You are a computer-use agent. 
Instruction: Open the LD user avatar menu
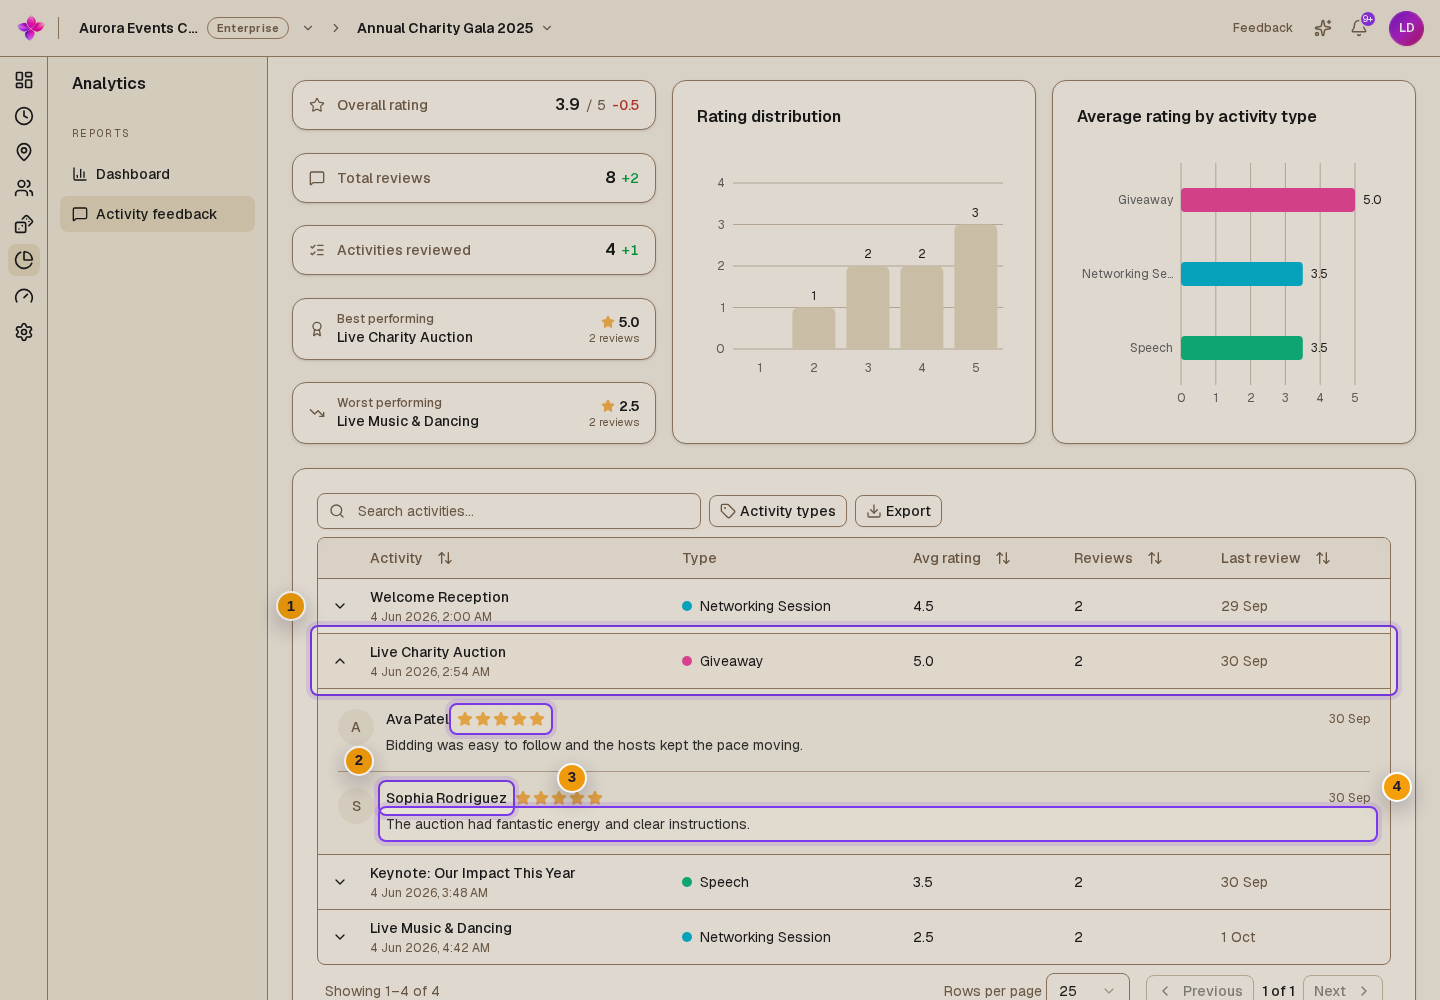pos(1406,28)
